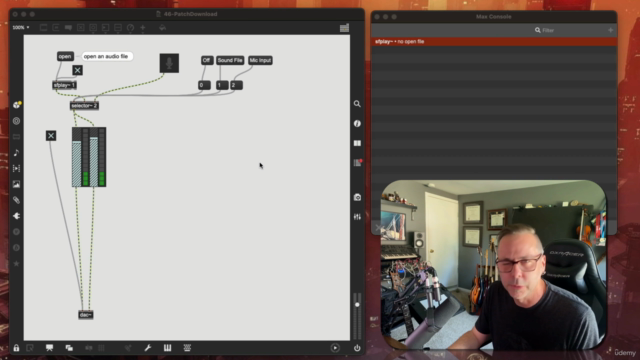The width and height of the screenshot is (640, 360).
Task: Adjust the left channel gain slider
Action: click(x=76, y=157)
